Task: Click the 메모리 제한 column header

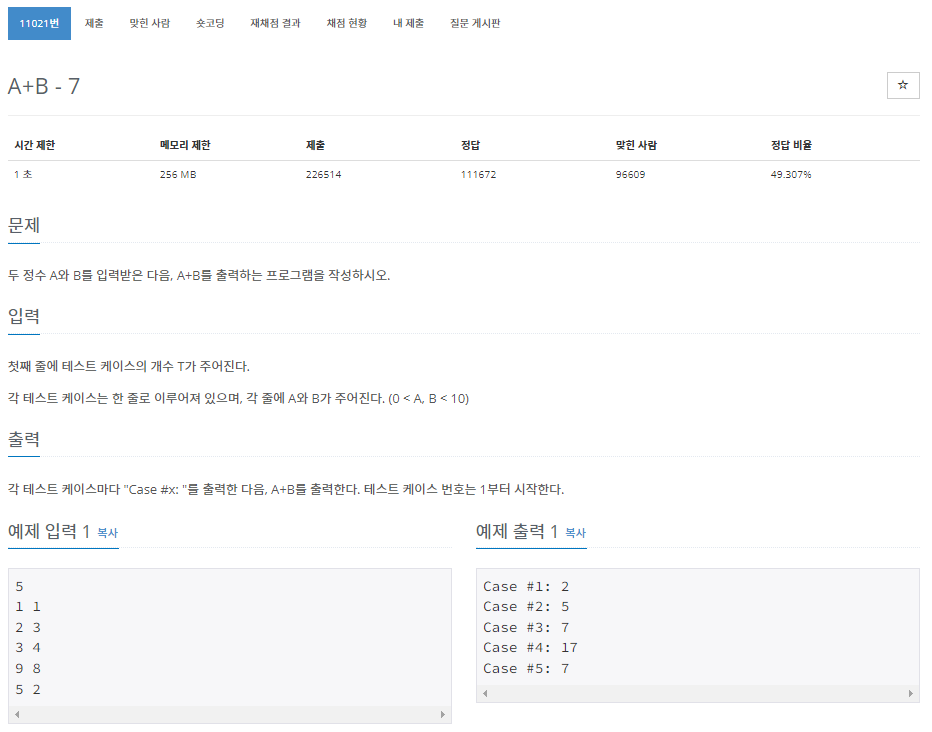Action: [x=185, y=145]
